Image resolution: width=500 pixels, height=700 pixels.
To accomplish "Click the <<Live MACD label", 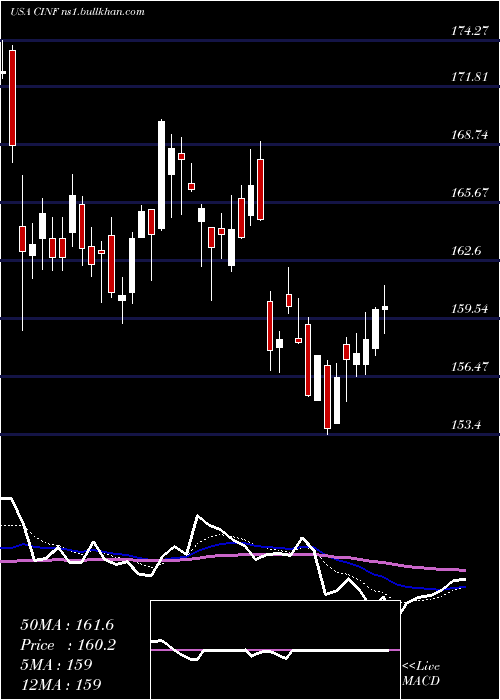I will coord(421,674).
